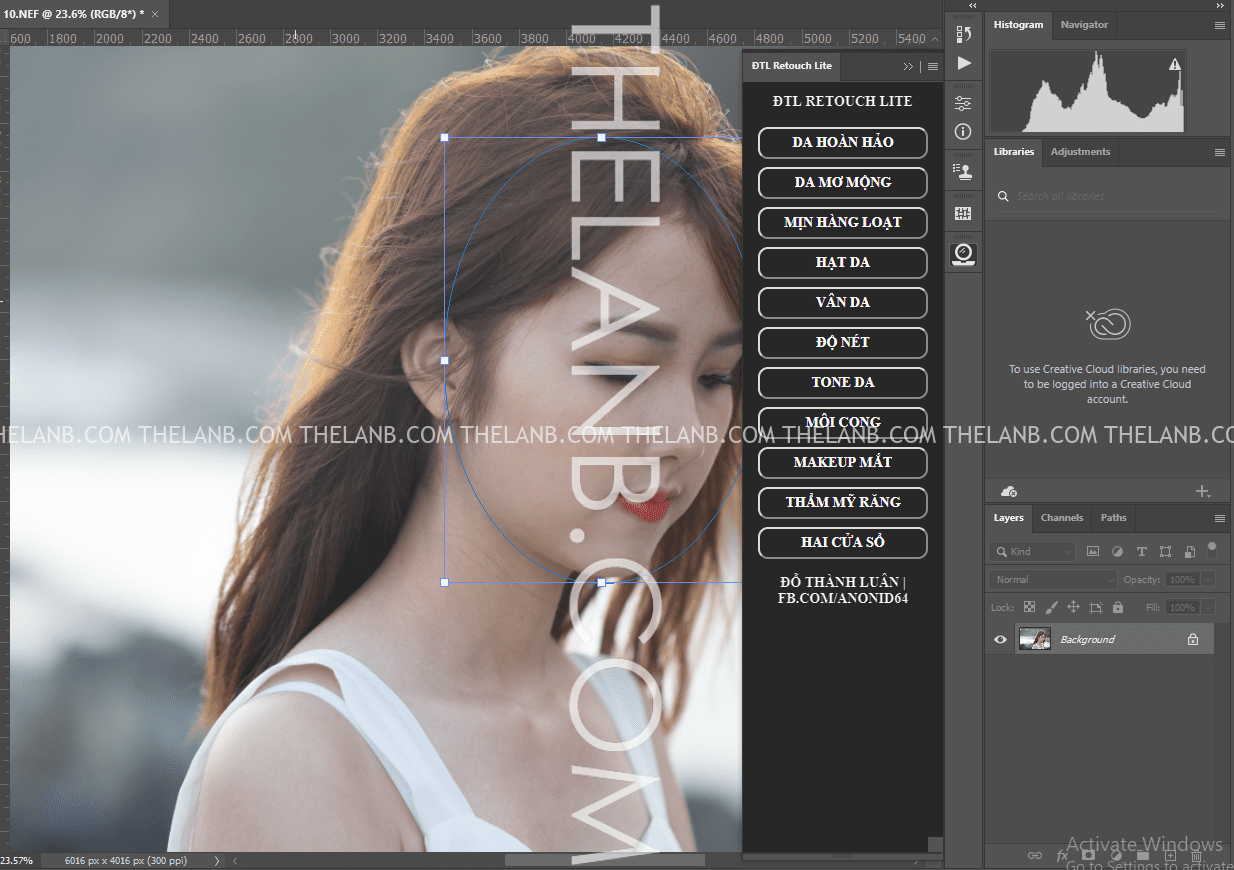Open the Clone Source stamp icon
Image resolution: width=1234 pixels, height=870 pixels.
(x=963, y=172)
